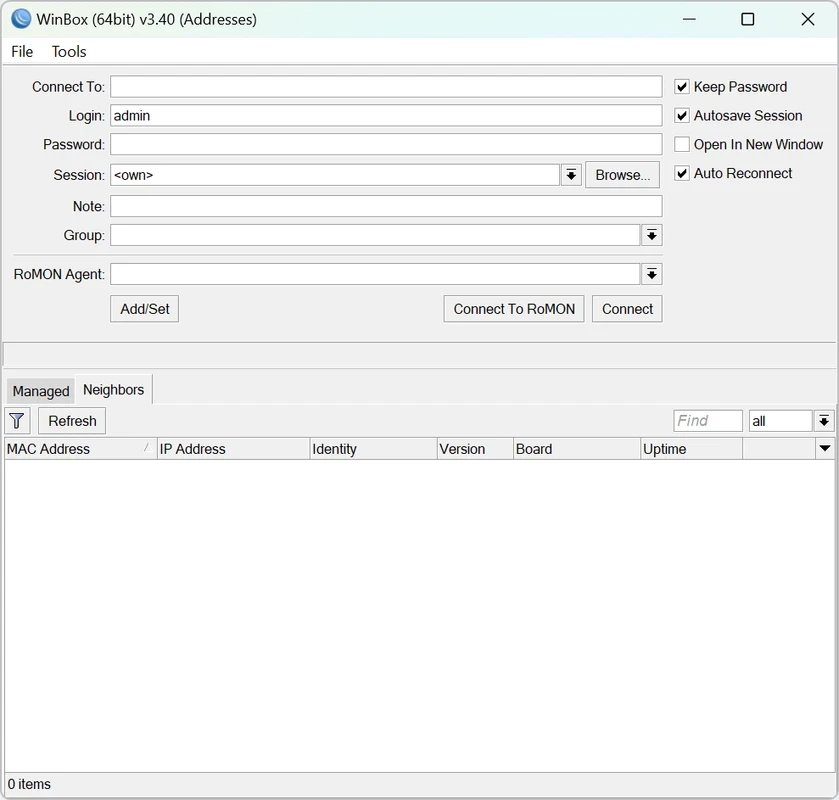The width and height of the screenshot is (839, 800).
Task: Uncheck Keep Password option
Action: (682, 87)
